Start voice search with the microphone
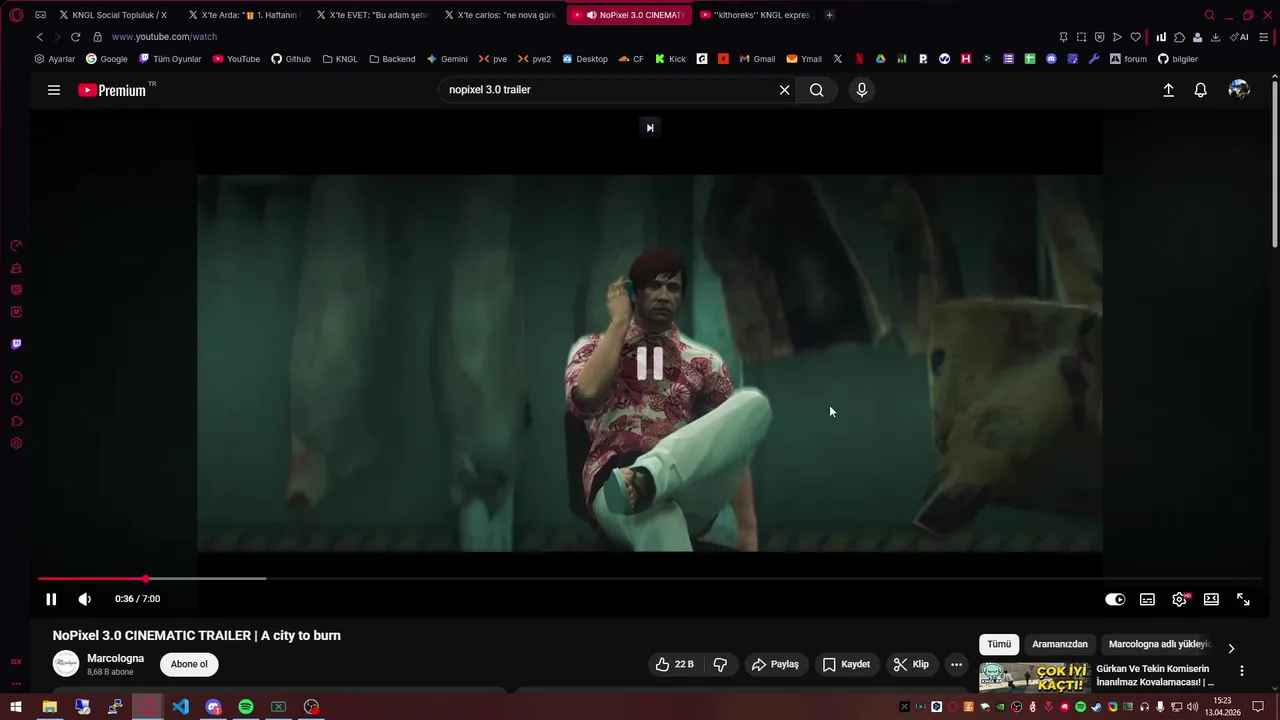 862,90
